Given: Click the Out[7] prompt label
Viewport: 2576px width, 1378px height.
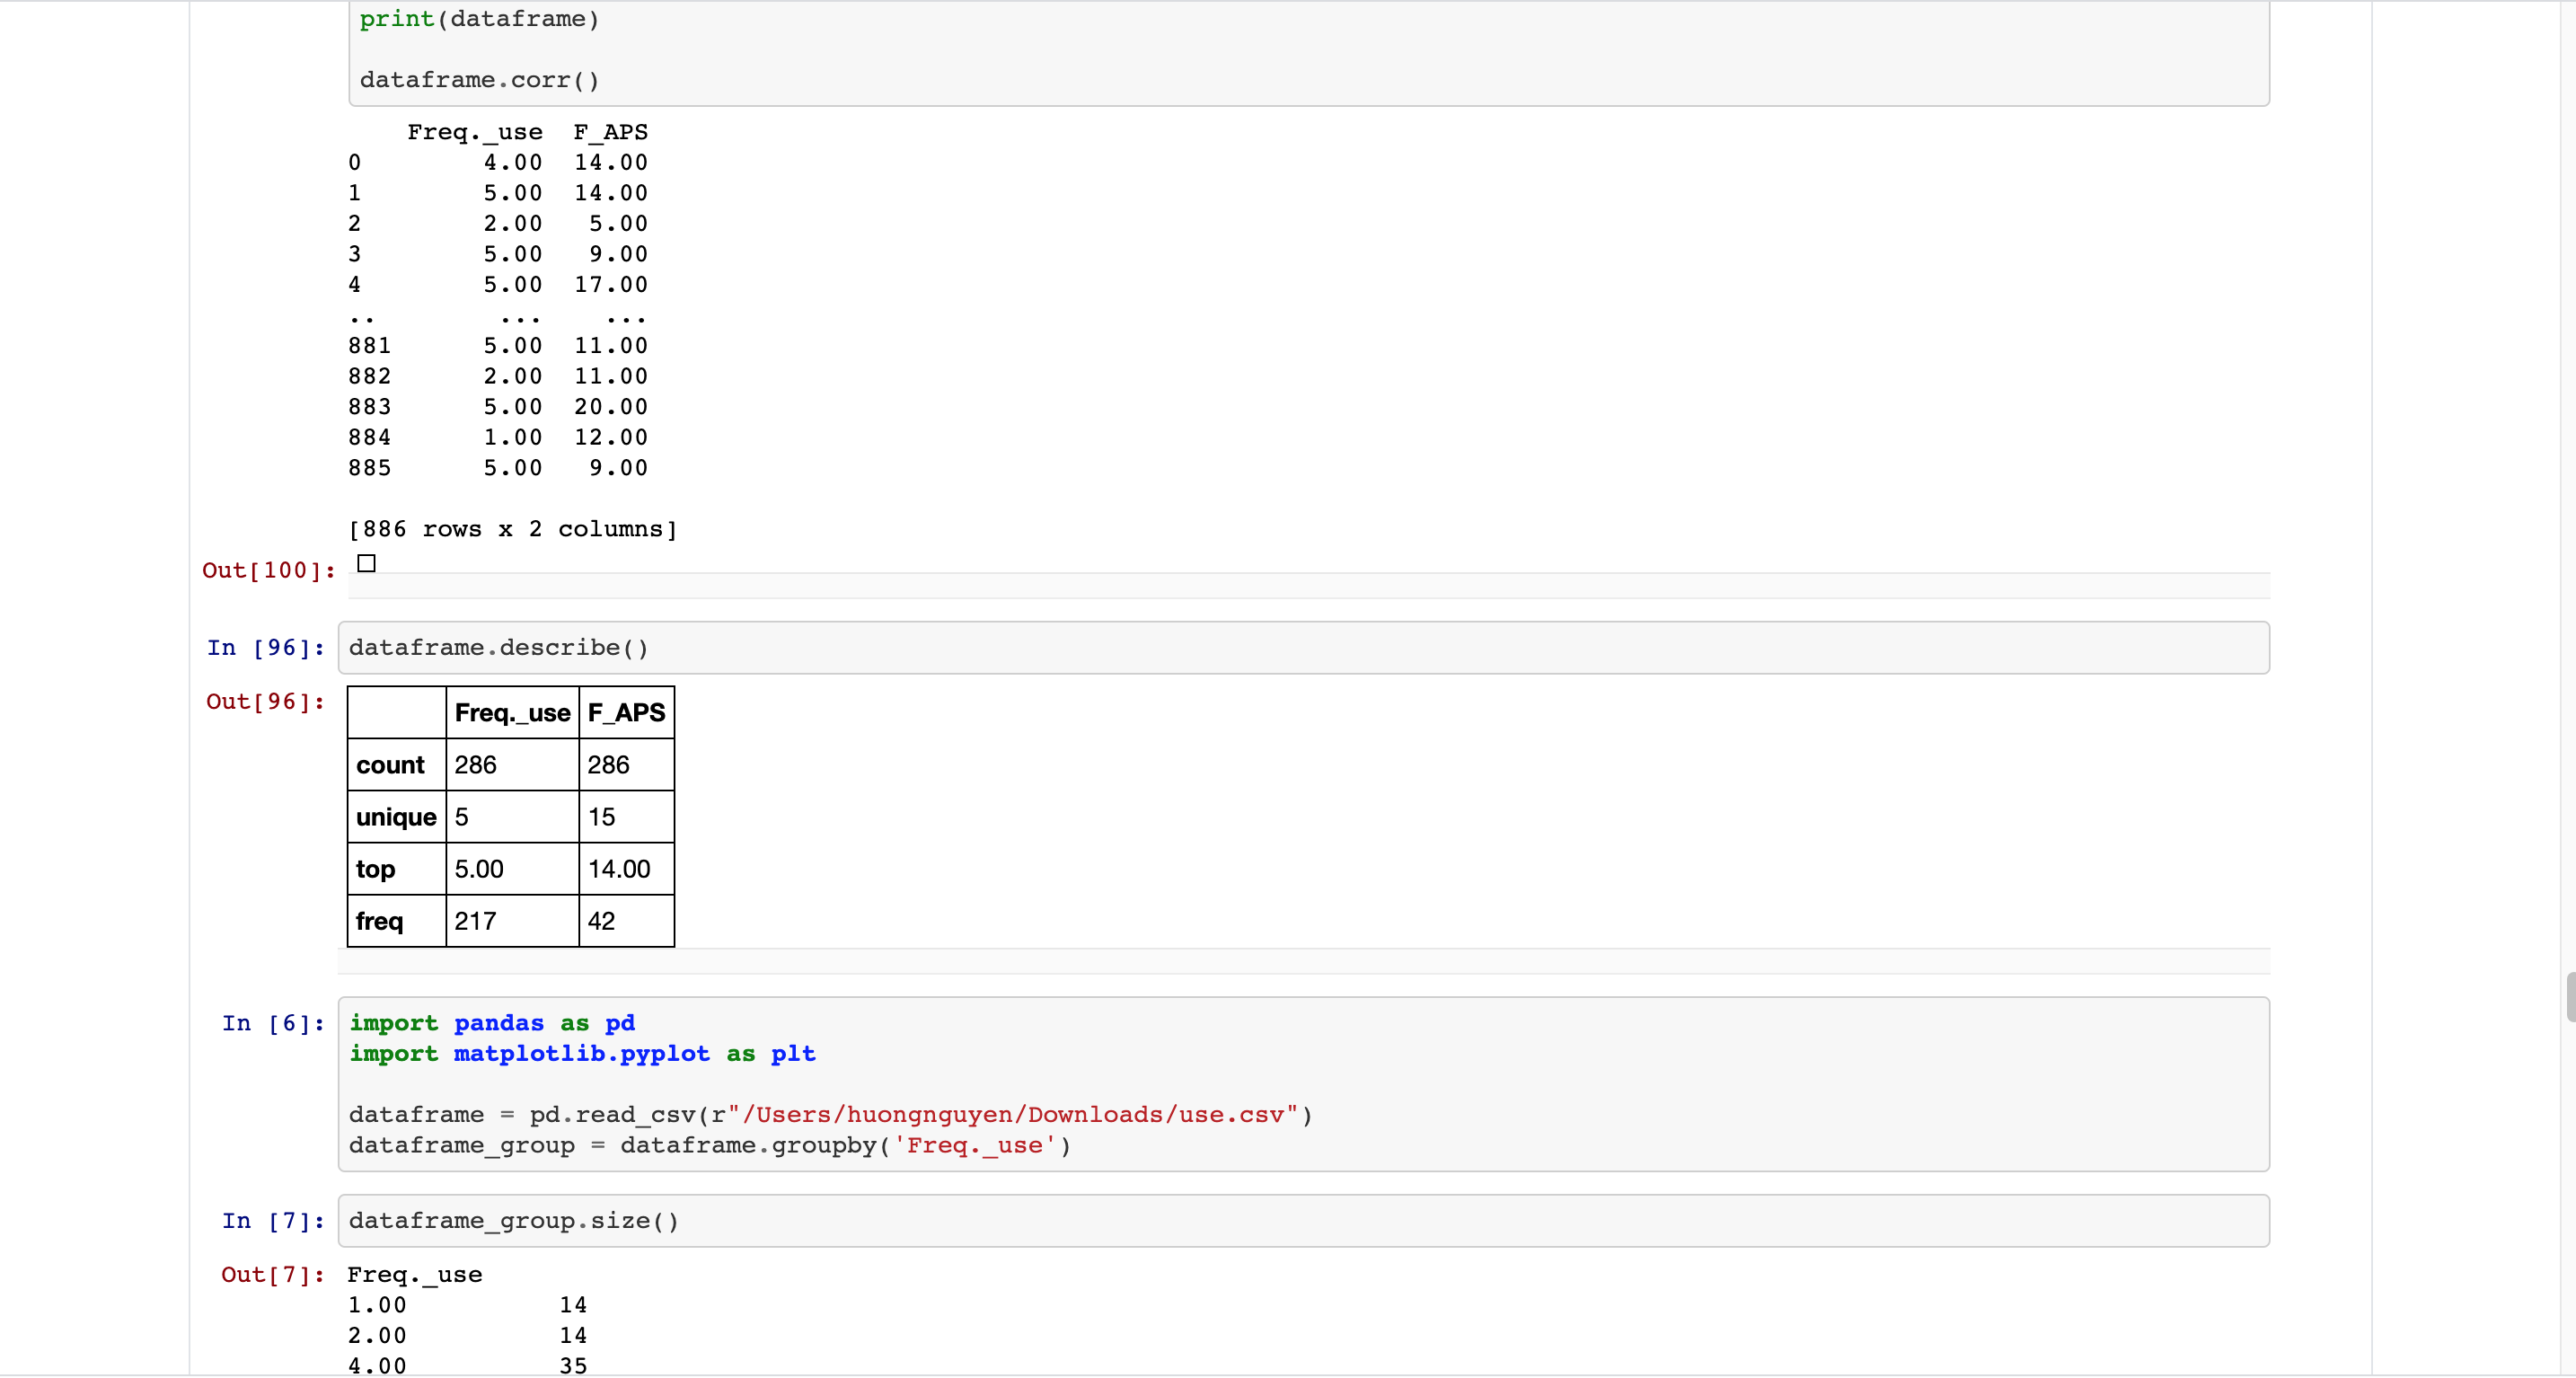Looking at the screenshot, I should [273, 1274].
